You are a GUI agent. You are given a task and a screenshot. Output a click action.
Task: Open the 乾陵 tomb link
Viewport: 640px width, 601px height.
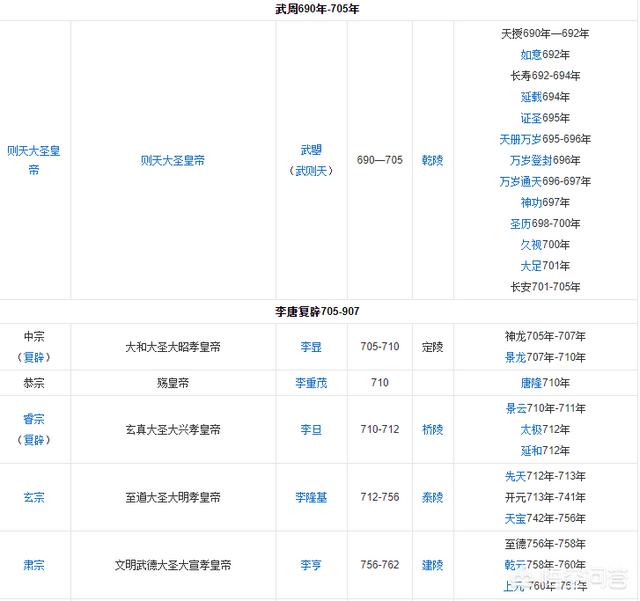432,160
